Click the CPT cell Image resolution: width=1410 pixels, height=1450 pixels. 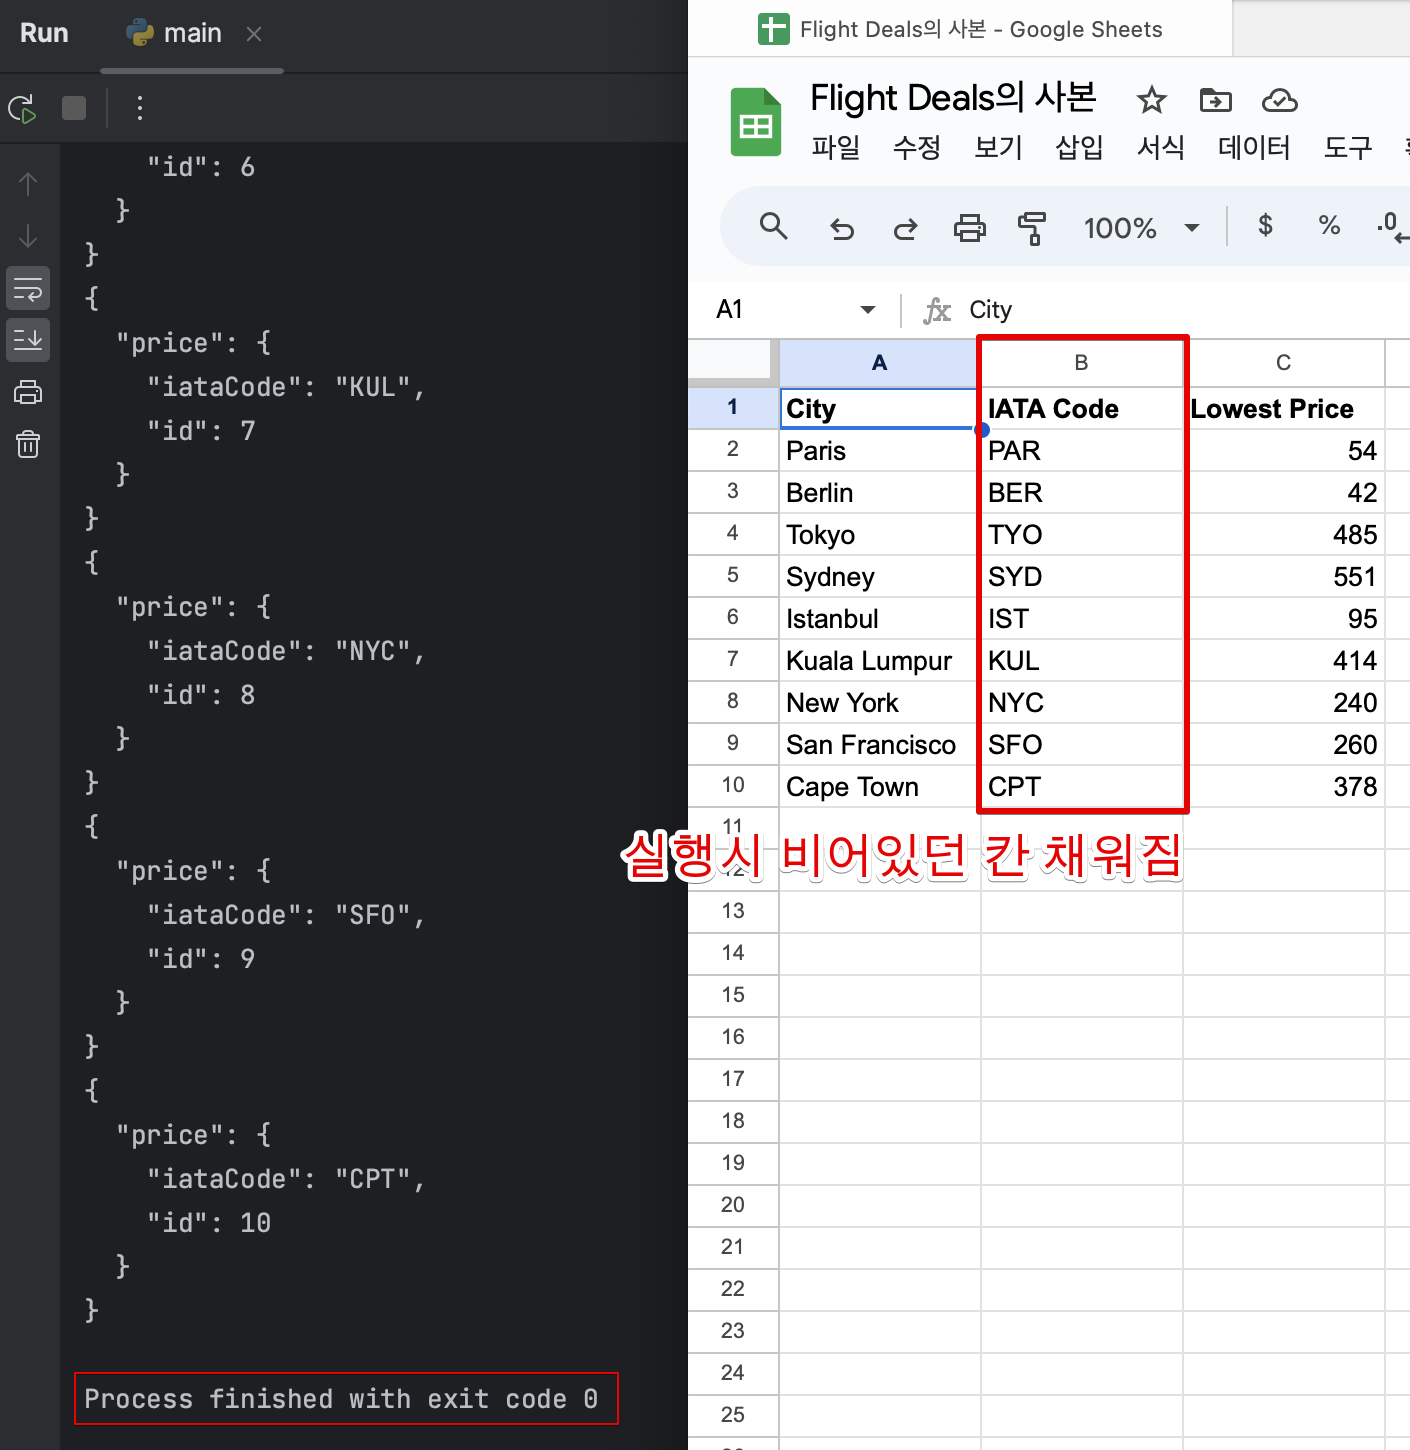tap(1081, 787)
